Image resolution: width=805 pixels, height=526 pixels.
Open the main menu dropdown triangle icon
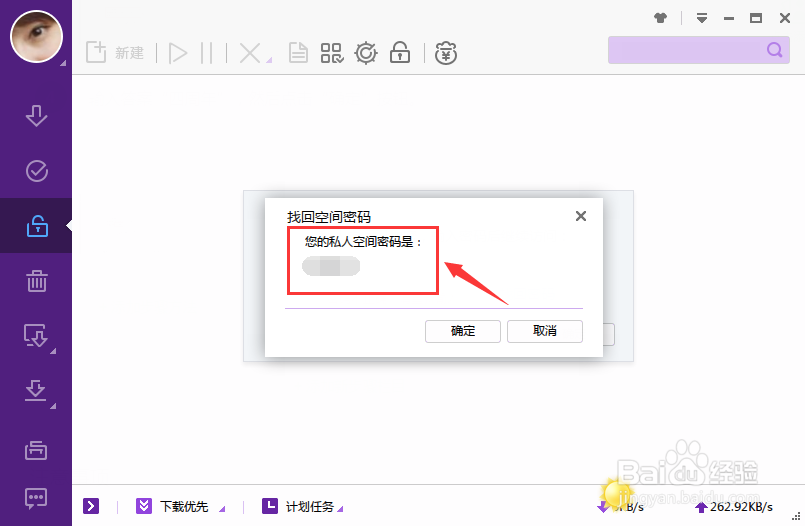point(702,18)
